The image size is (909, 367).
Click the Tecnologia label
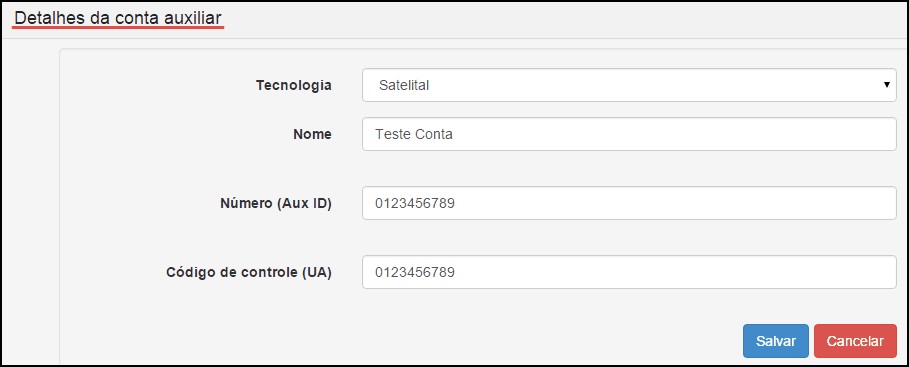[x=294, y=85]
